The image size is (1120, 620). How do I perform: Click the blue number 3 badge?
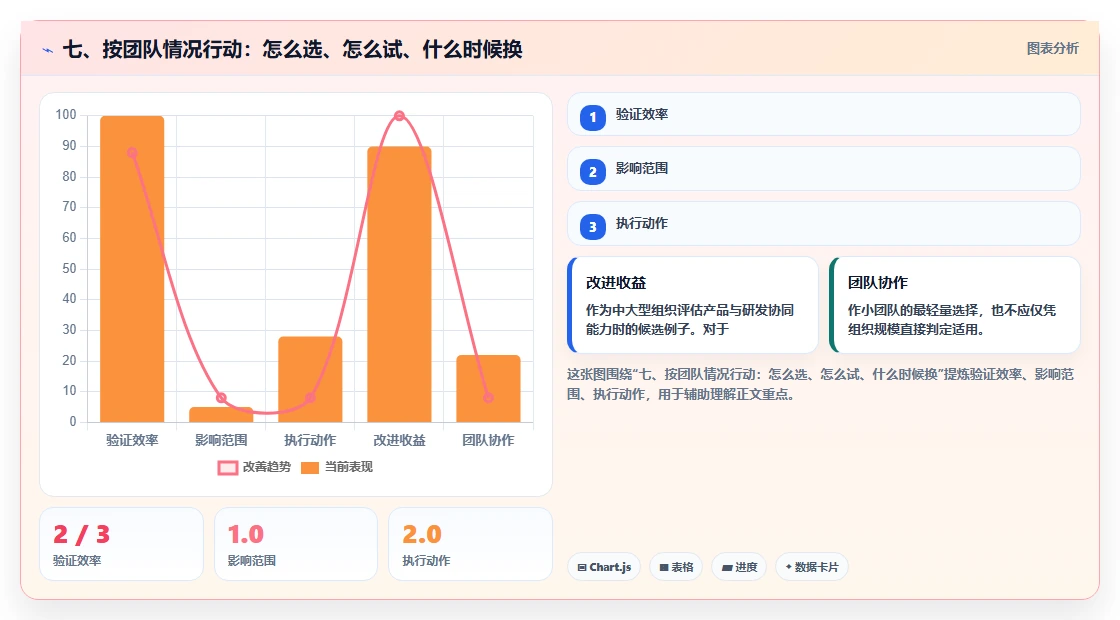tap(592, 226)
